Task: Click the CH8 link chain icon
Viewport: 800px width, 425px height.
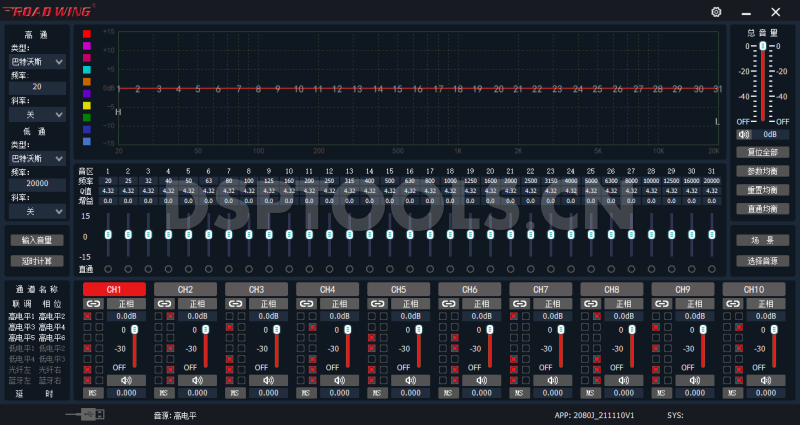Action: (590, 303)
